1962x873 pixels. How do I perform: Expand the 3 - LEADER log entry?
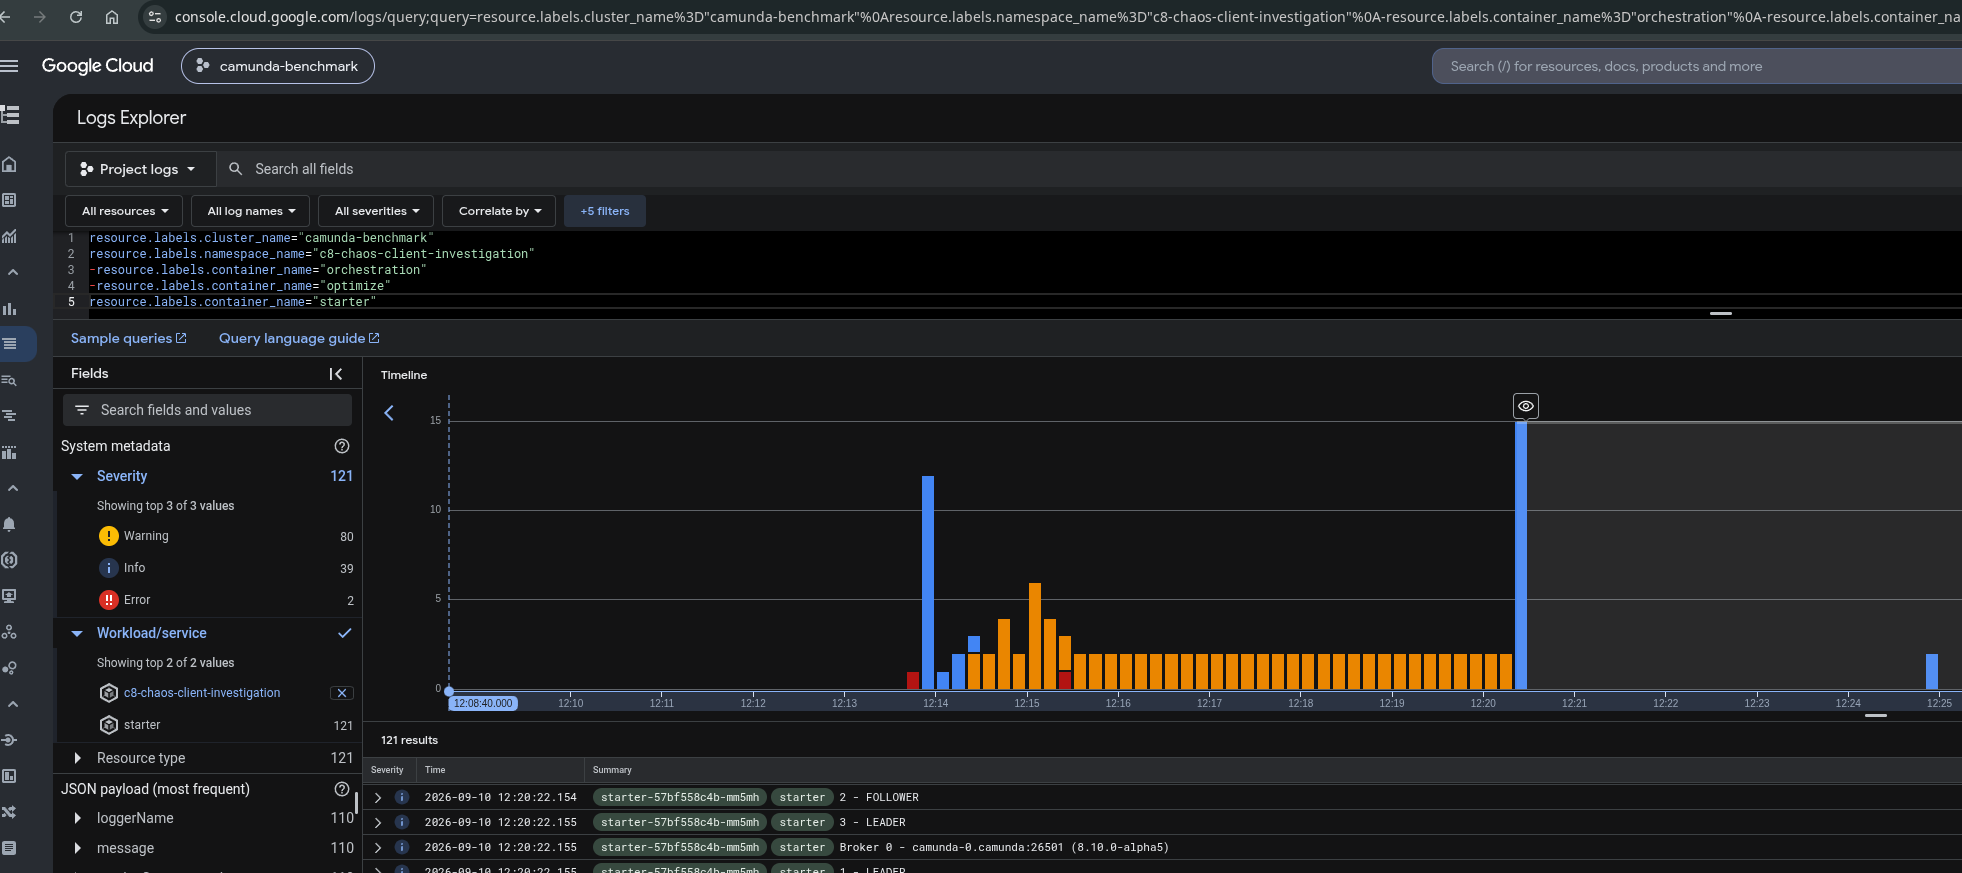tap(378, 823)
